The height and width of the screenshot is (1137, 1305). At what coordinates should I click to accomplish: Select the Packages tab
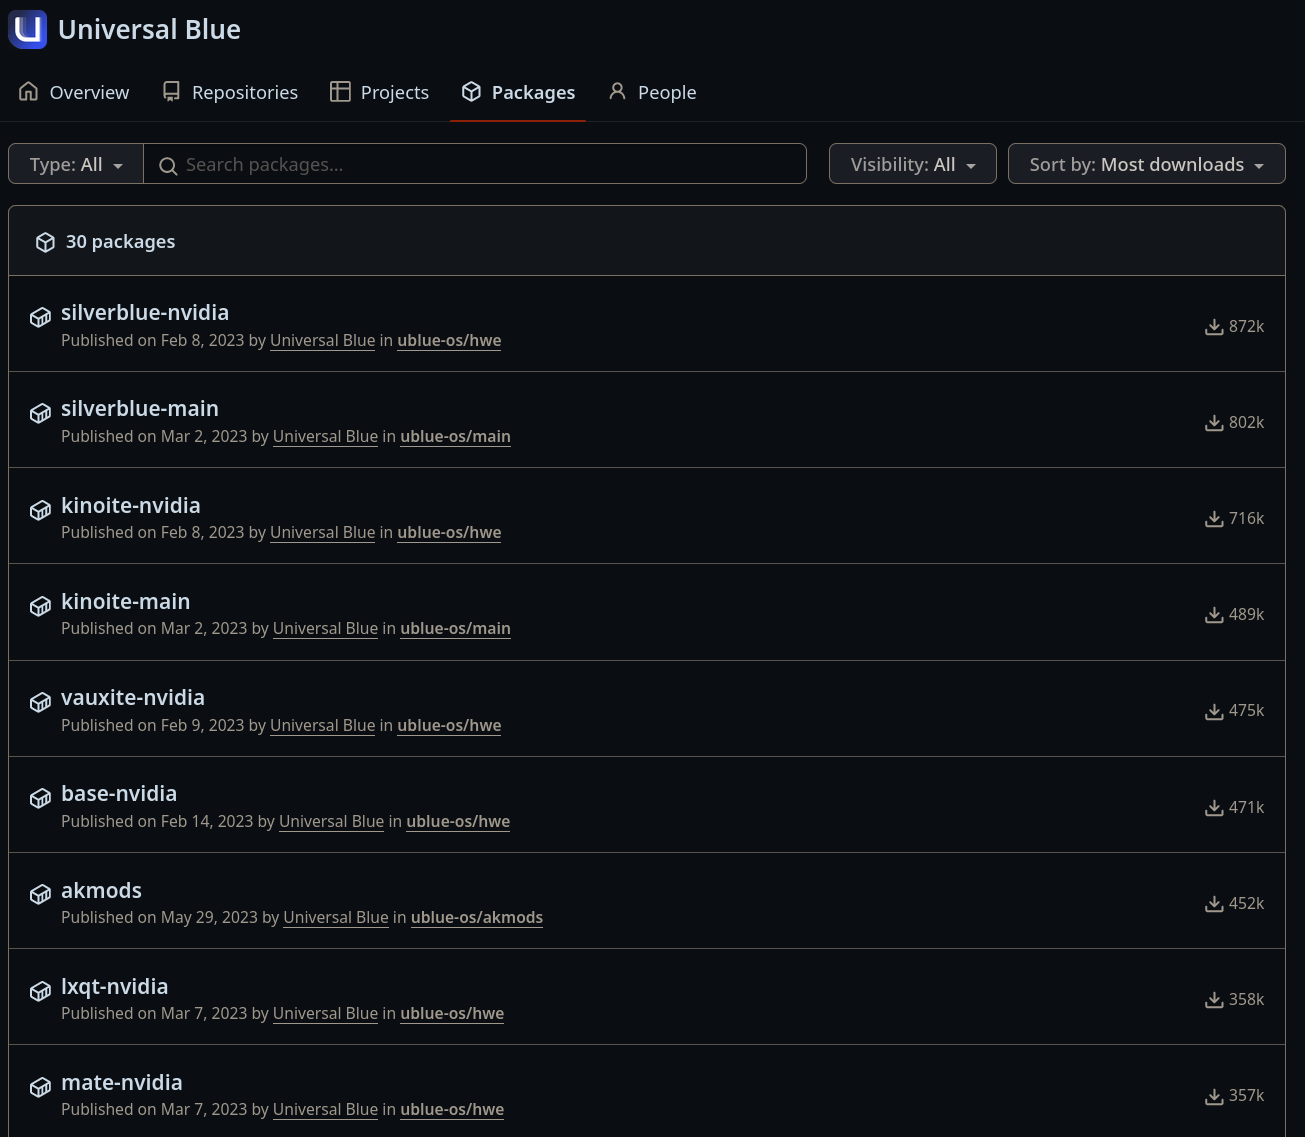coord(518,92)
